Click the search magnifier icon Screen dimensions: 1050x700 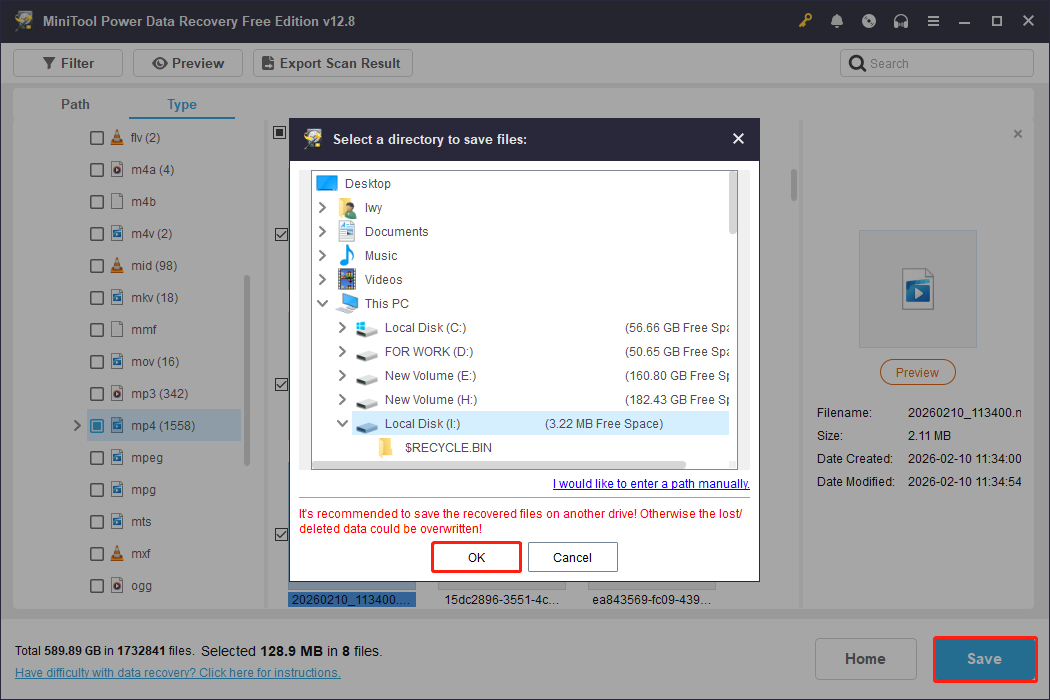(x=858, y=62)
